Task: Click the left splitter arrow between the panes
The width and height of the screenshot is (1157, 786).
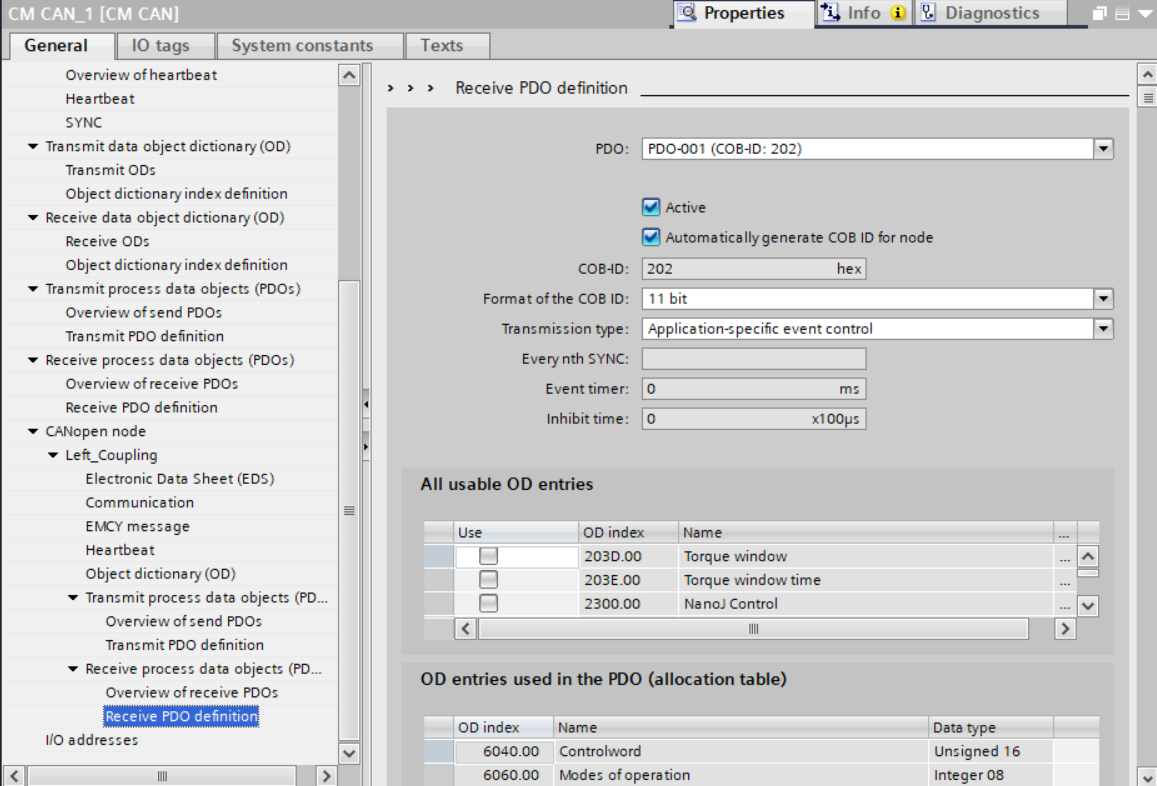Action: coord(366,405)
